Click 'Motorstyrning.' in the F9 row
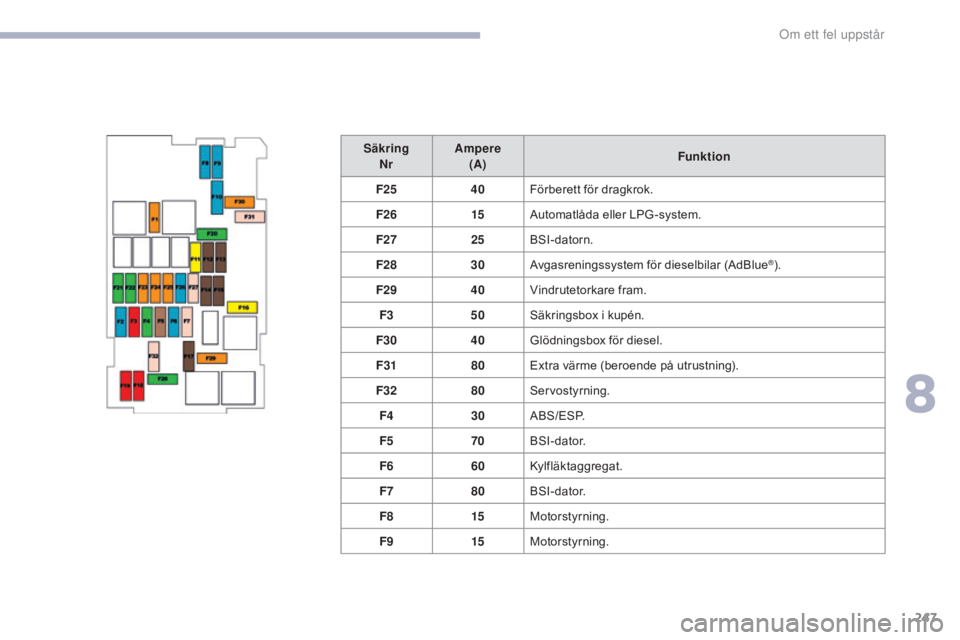The image size is (960, 640). click(x=569, y=541)
